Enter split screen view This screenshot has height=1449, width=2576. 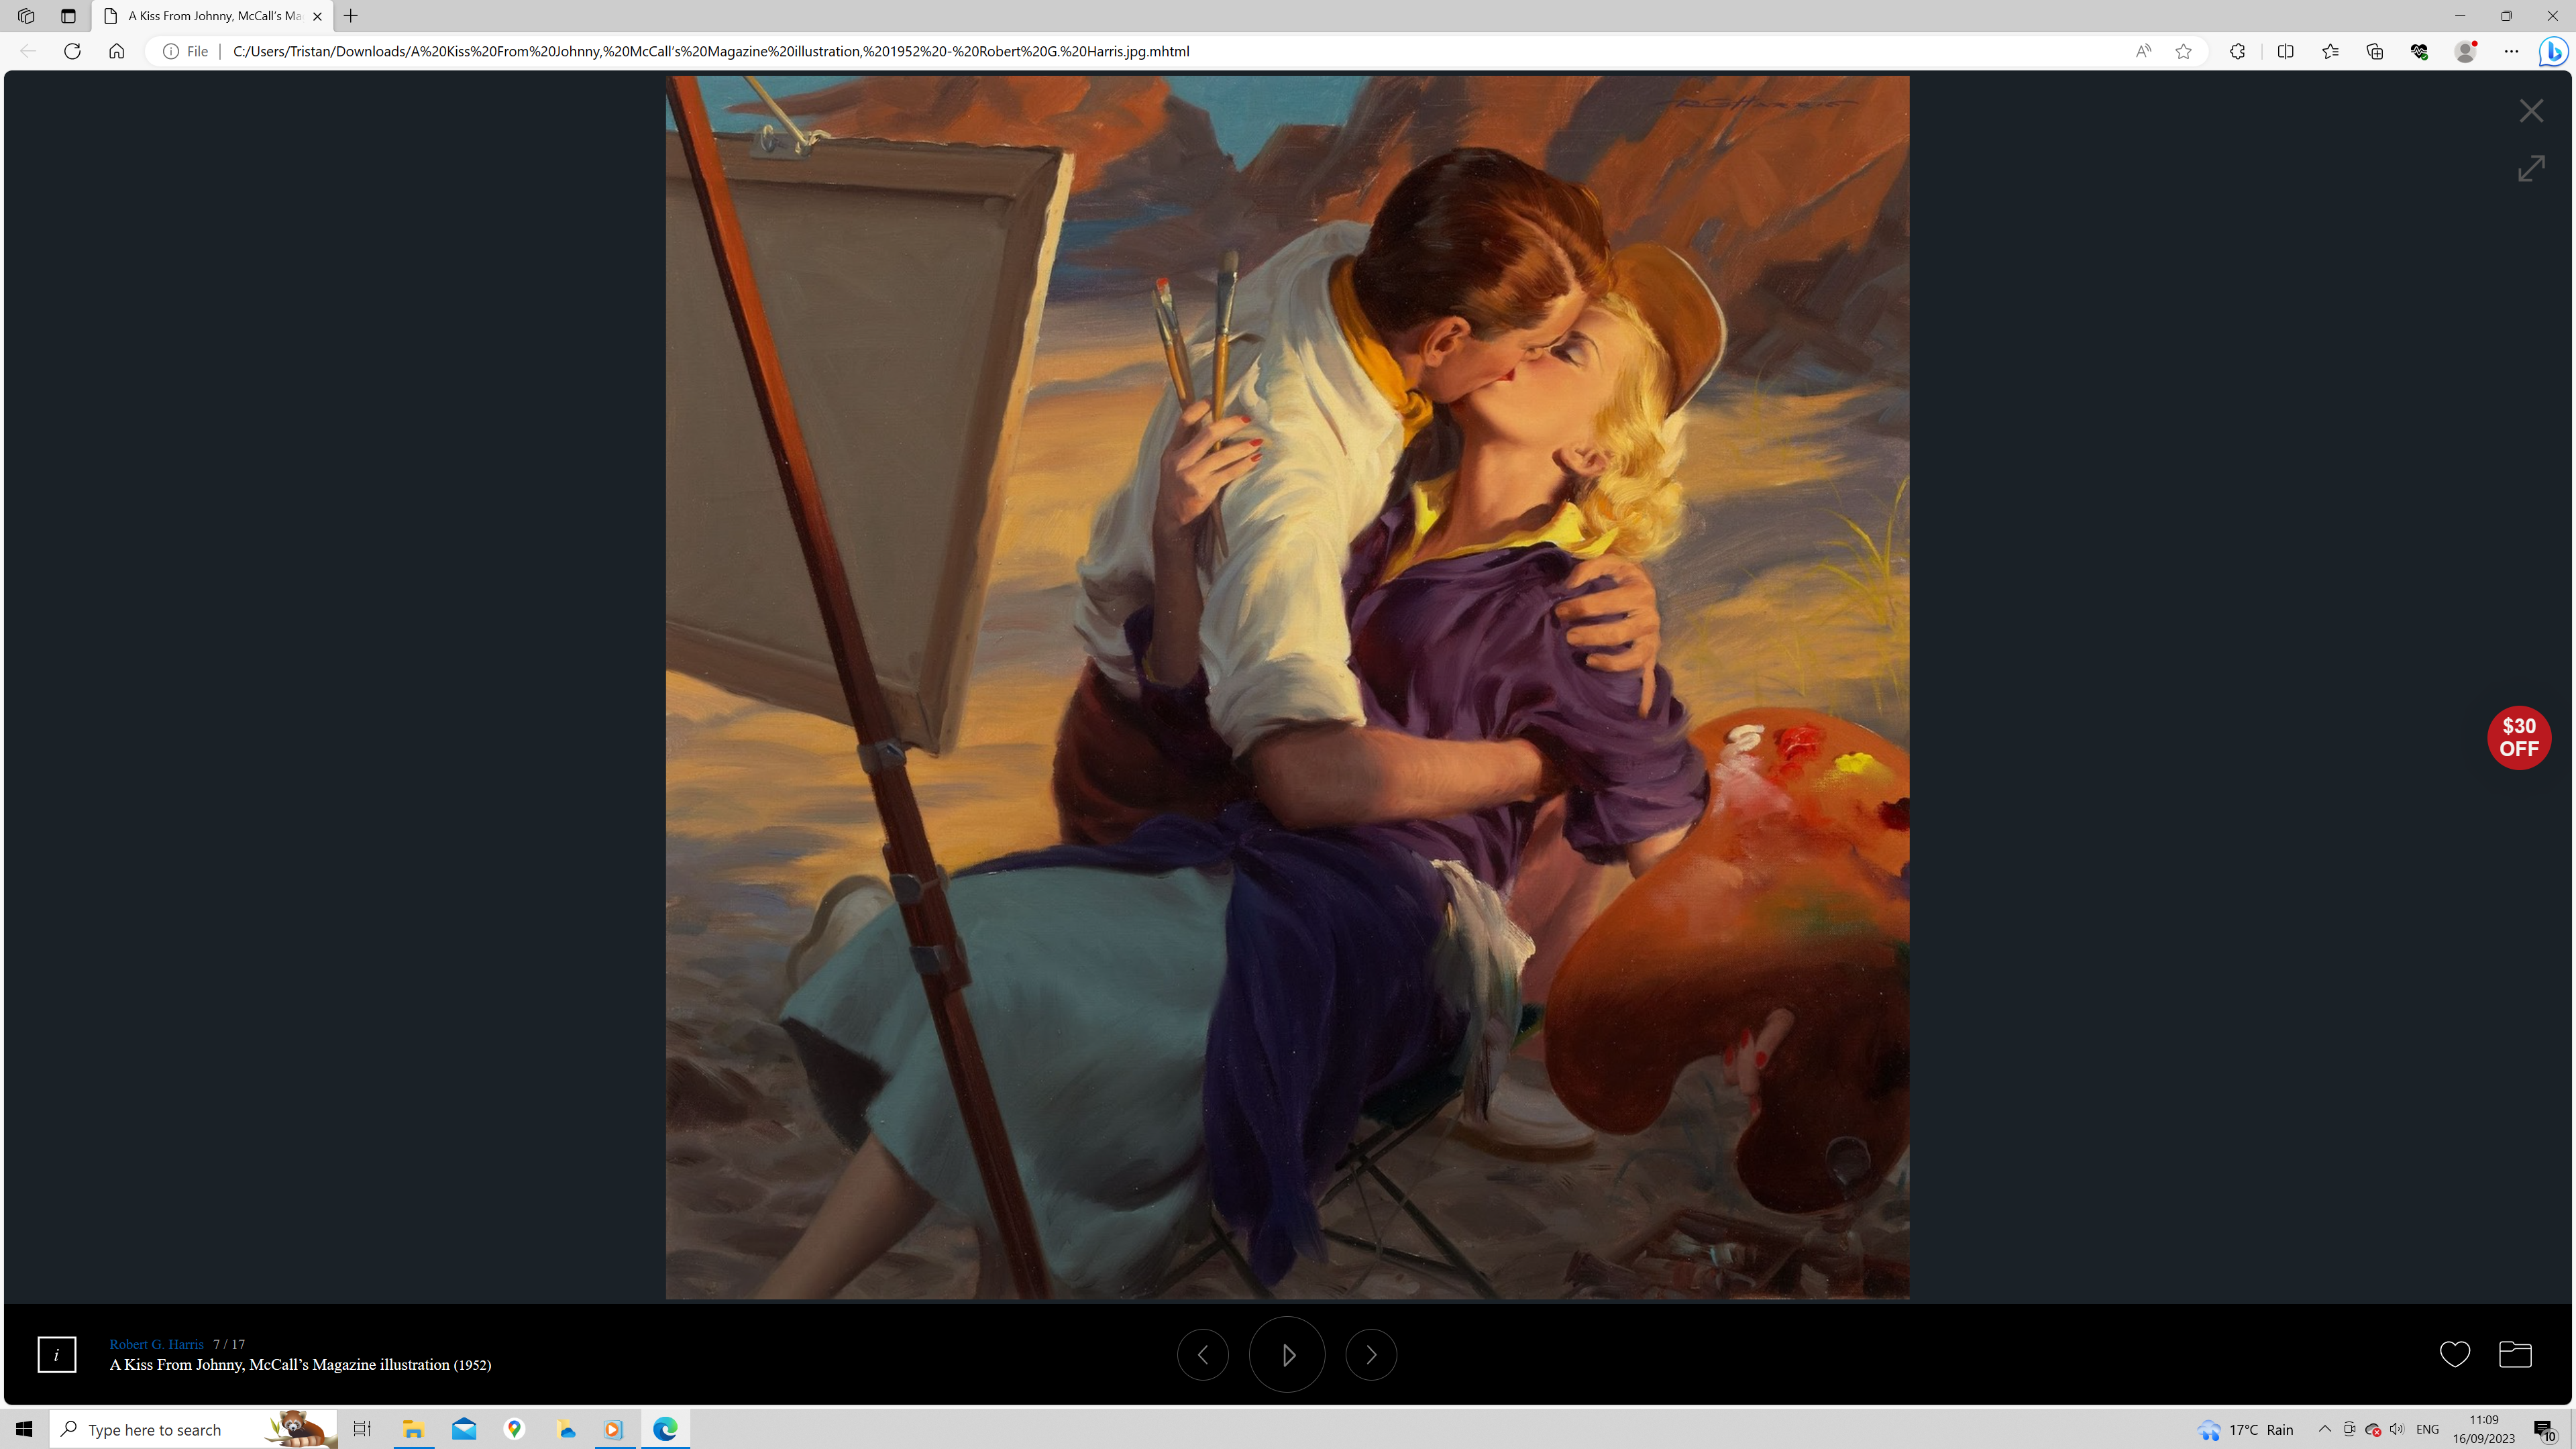click(x=2285, y=51)
